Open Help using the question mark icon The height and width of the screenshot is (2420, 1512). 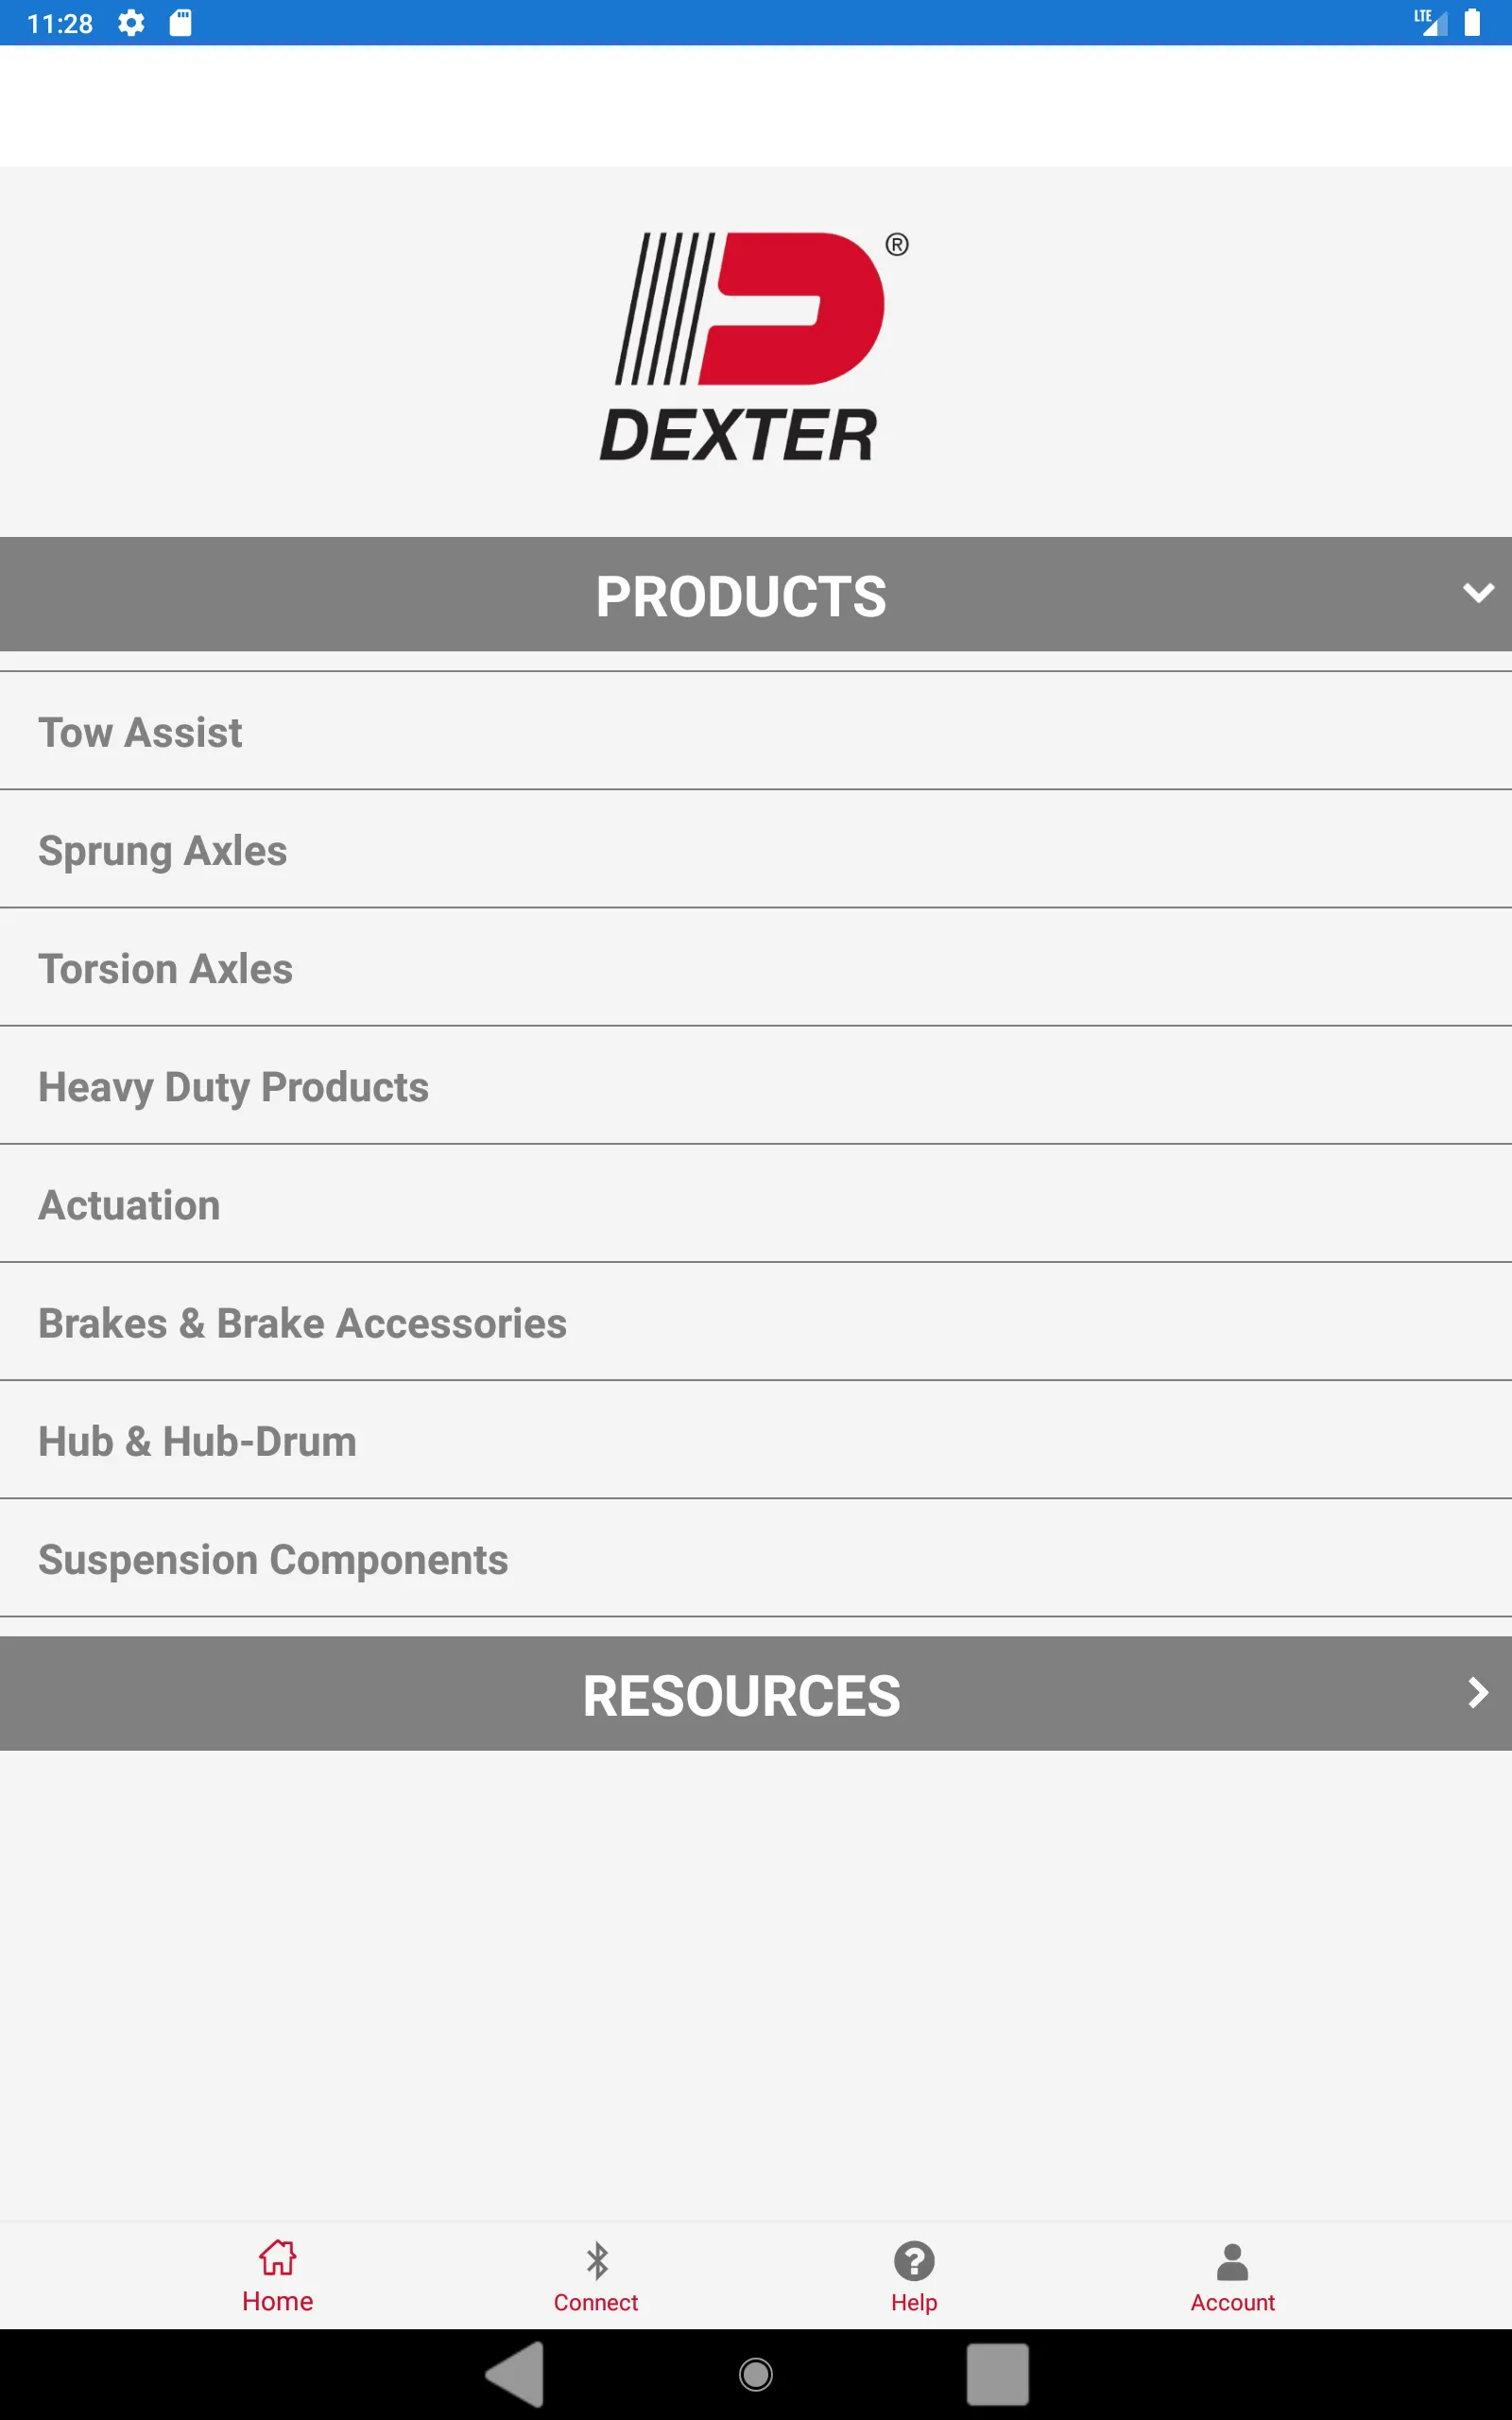coord(914,2261)
